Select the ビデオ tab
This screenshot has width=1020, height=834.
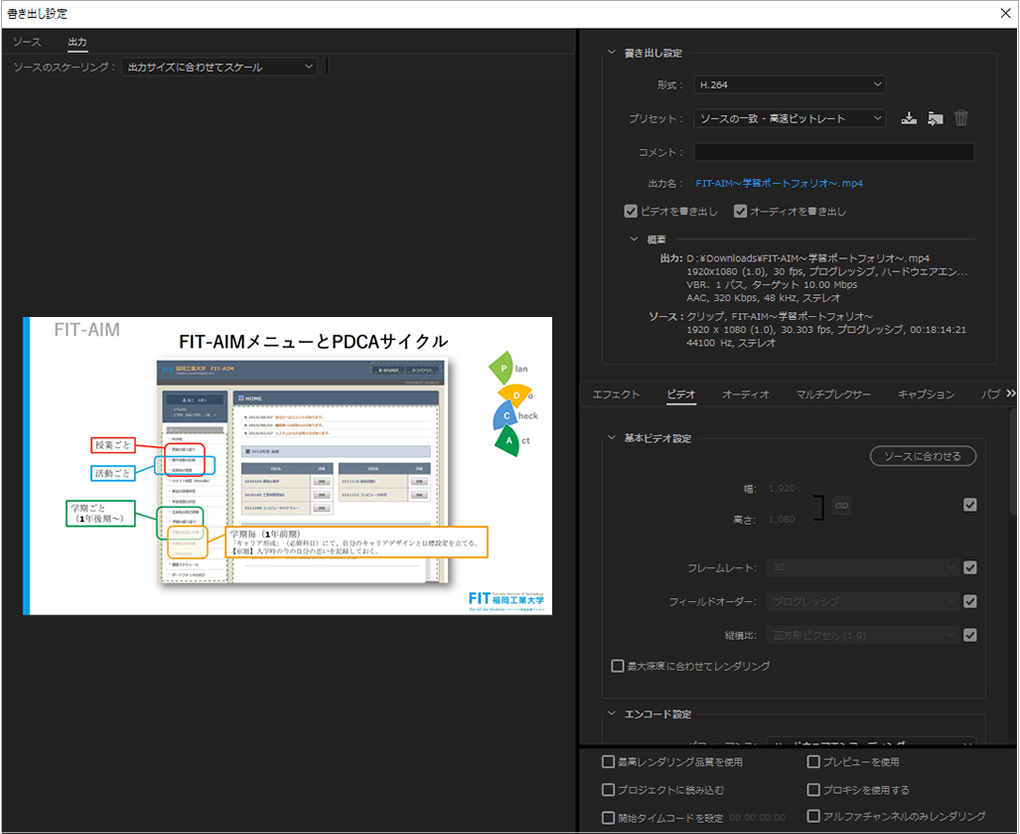pyautogui.click(x=681, y=394)
